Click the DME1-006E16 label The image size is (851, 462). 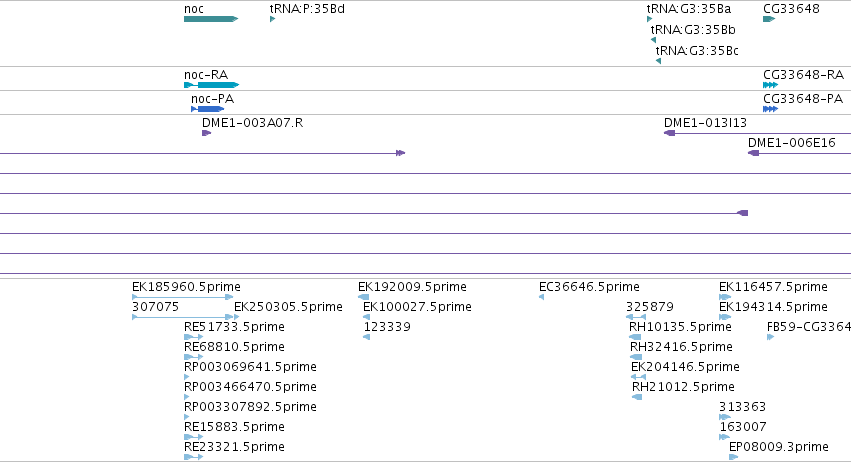(791, 143)
